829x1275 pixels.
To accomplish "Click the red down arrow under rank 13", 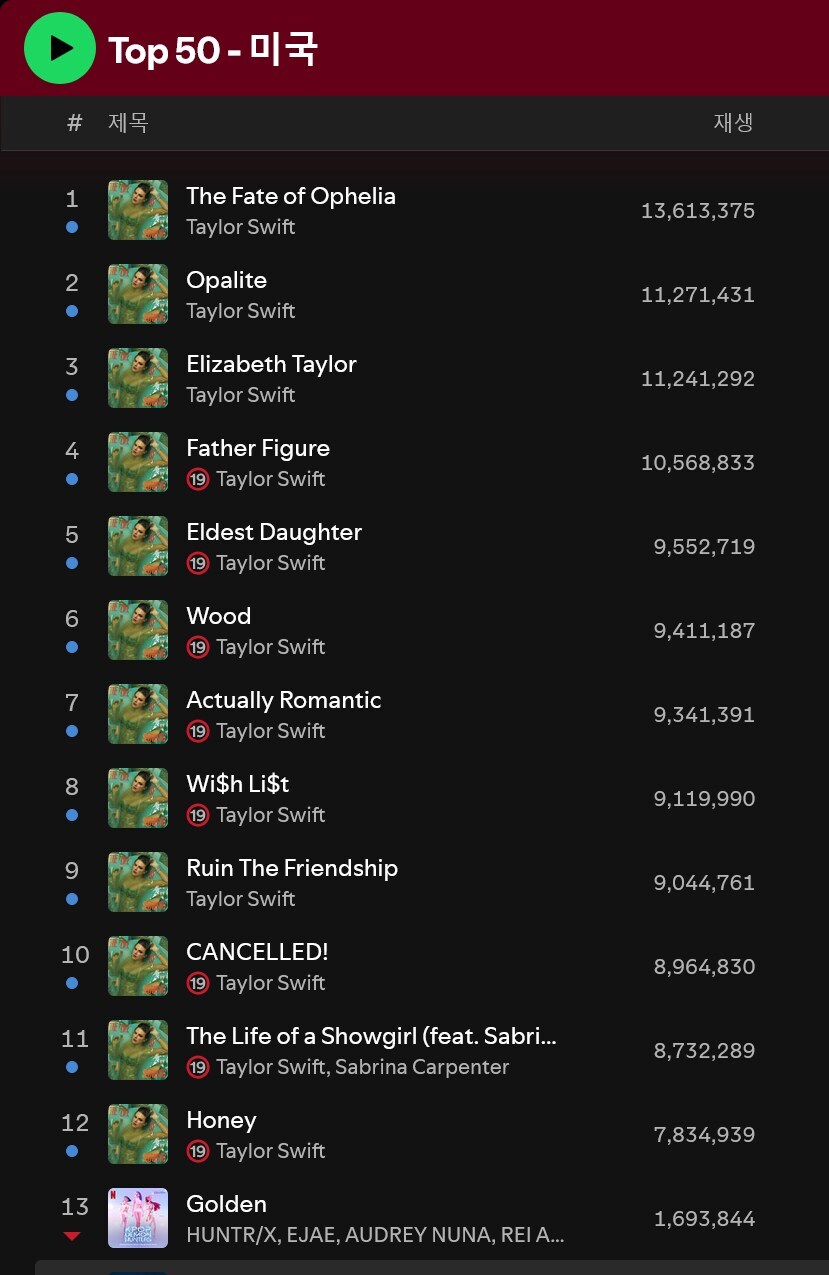I will click(72, 1237).
